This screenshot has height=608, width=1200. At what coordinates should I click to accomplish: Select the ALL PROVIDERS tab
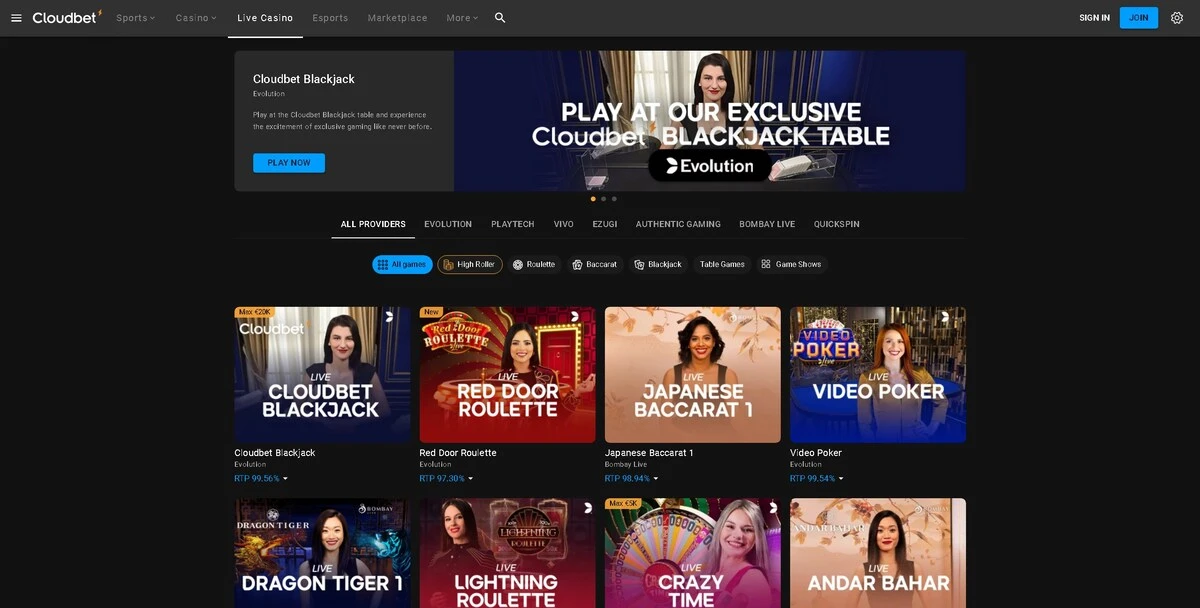click(373, 224)
